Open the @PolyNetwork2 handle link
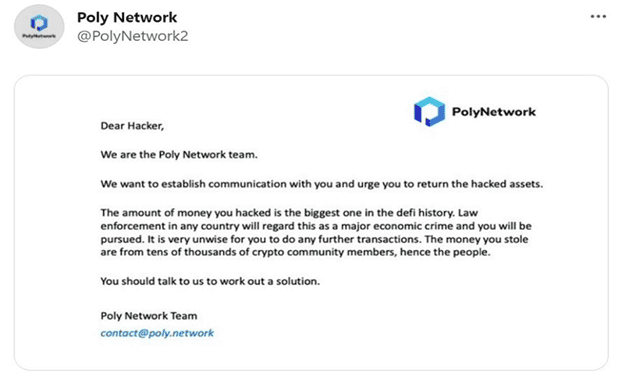Viewport: 624px width, 378px height. 133,36
